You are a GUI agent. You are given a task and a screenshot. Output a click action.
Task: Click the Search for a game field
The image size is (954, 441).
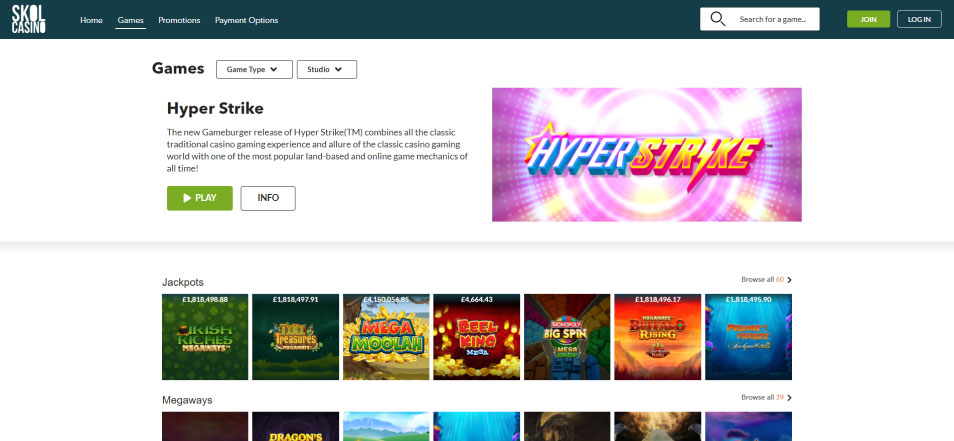pos(760,19)
